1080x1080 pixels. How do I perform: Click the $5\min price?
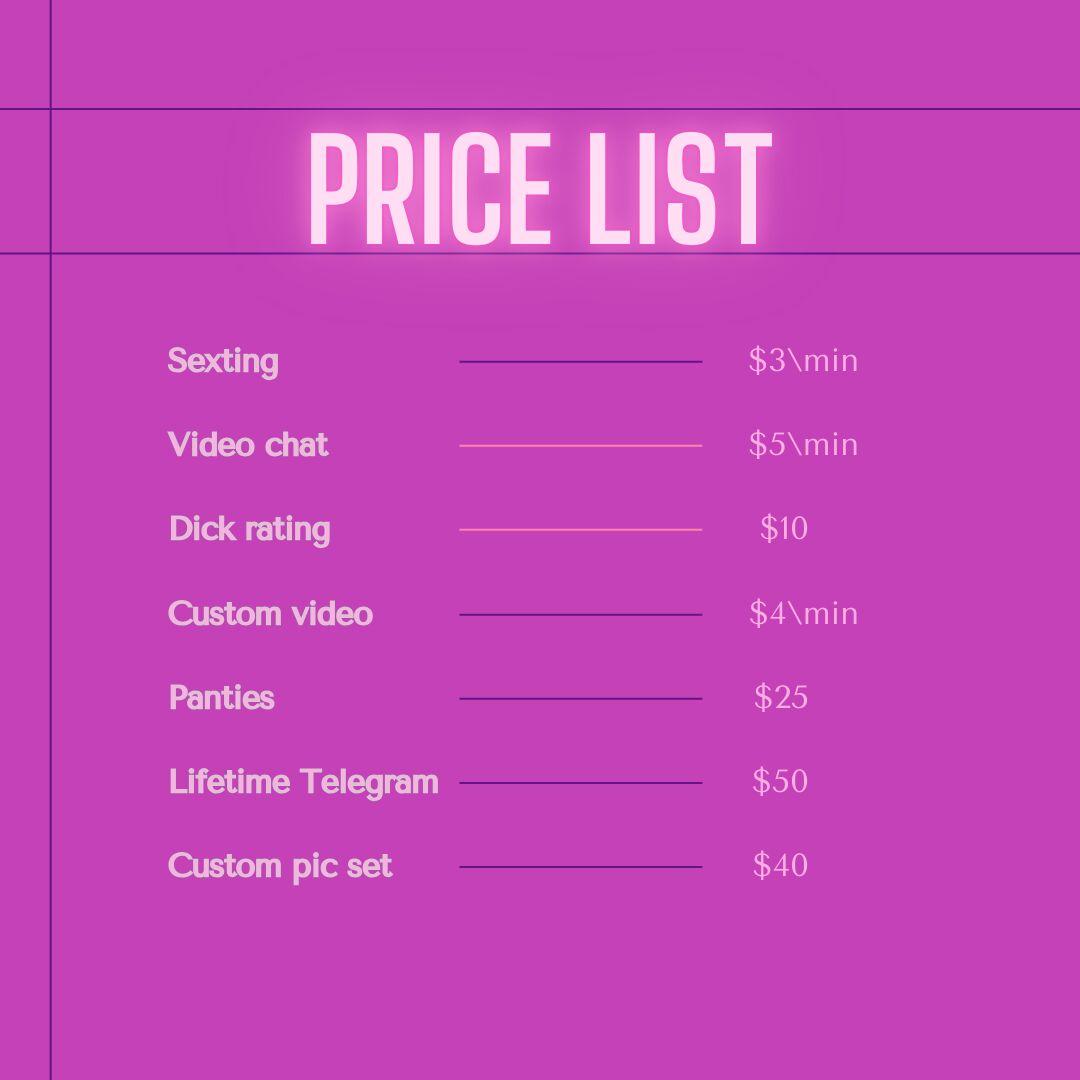[803, 444]
